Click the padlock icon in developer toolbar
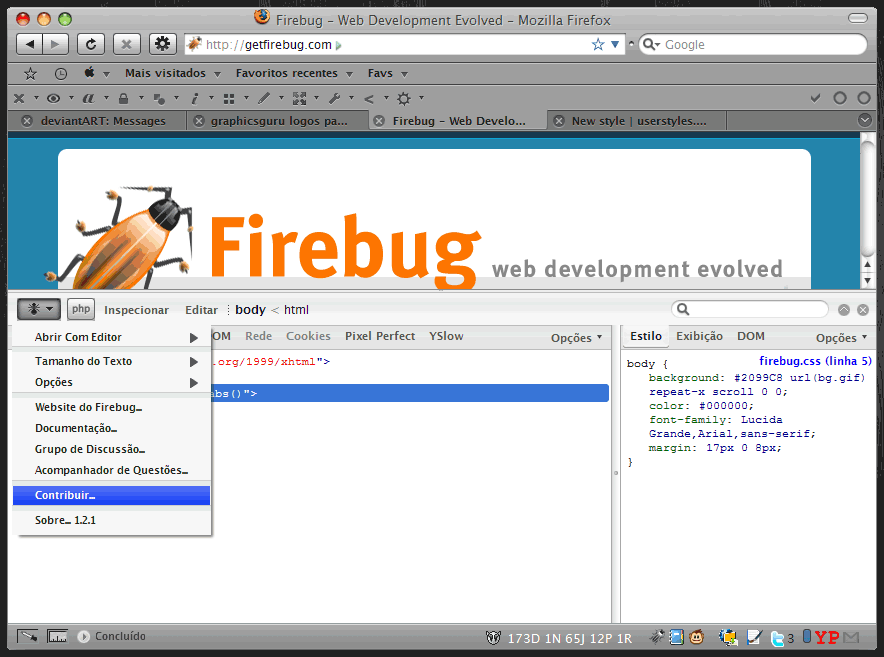Image resolution: width=884 pixels, height=657 pixels. click(123, 99)
